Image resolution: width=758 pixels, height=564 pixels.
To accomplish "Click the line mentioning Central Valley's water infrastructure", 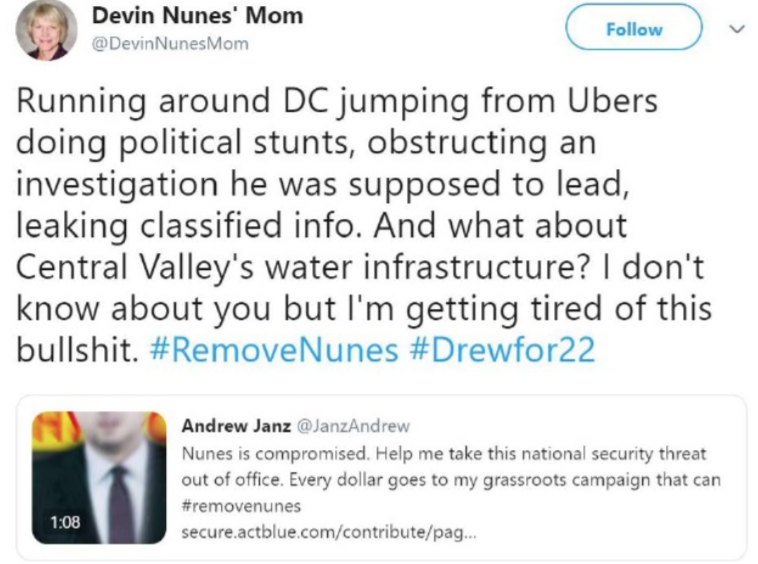I will coord(360,267).
